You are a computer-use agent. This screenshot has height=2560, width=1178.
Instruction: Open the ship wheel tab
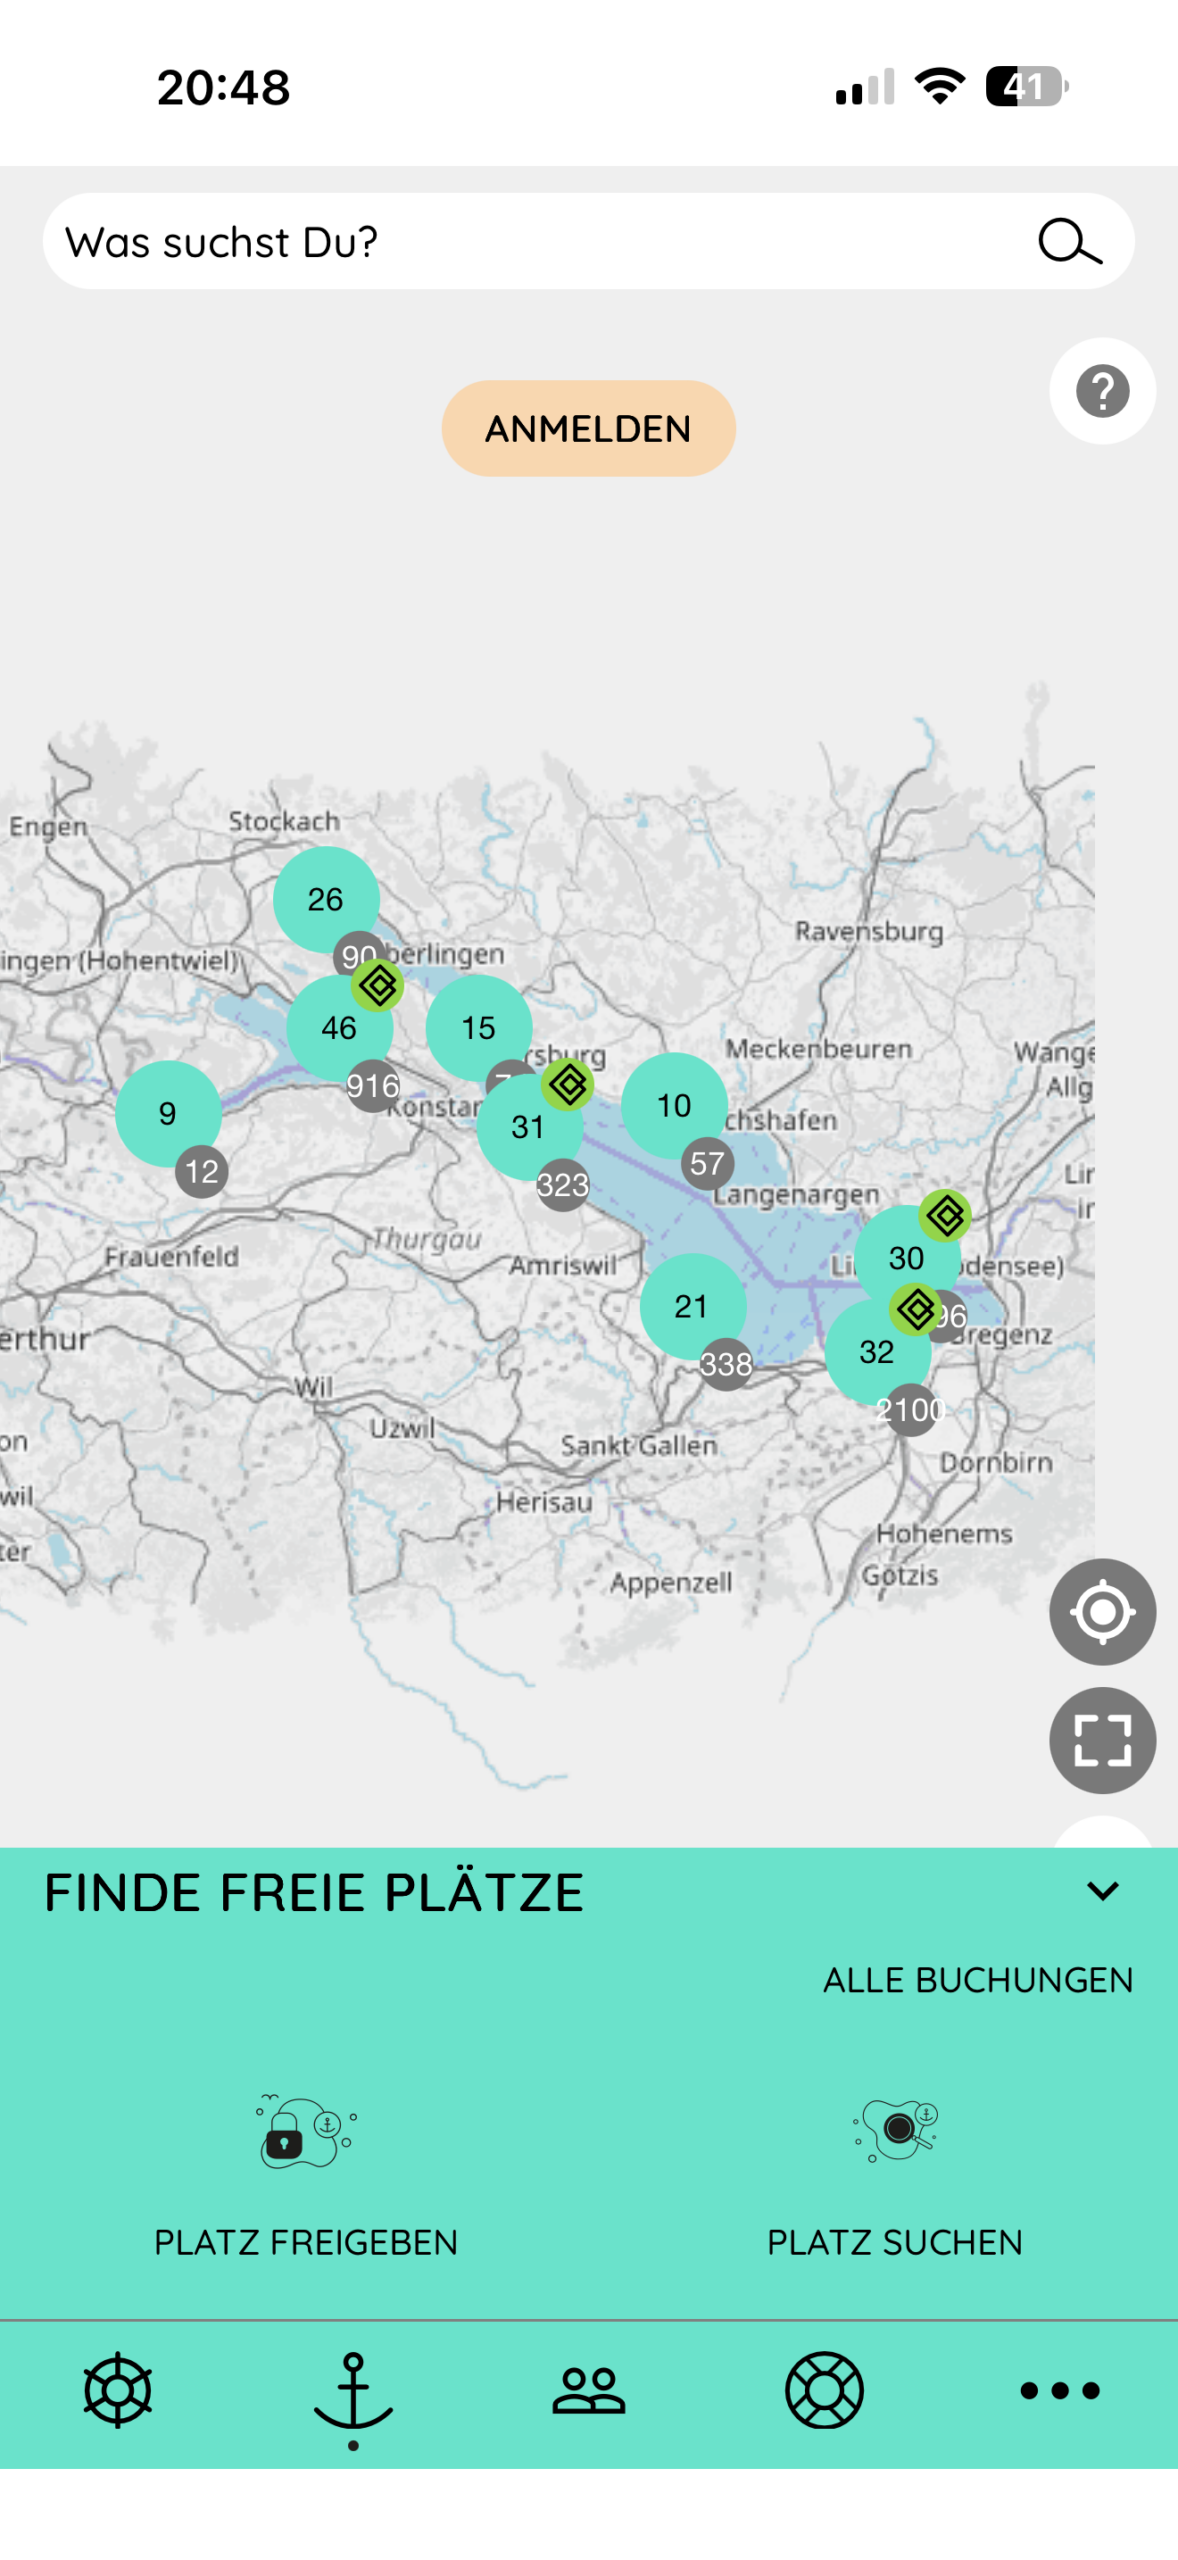coord(118,2389)
